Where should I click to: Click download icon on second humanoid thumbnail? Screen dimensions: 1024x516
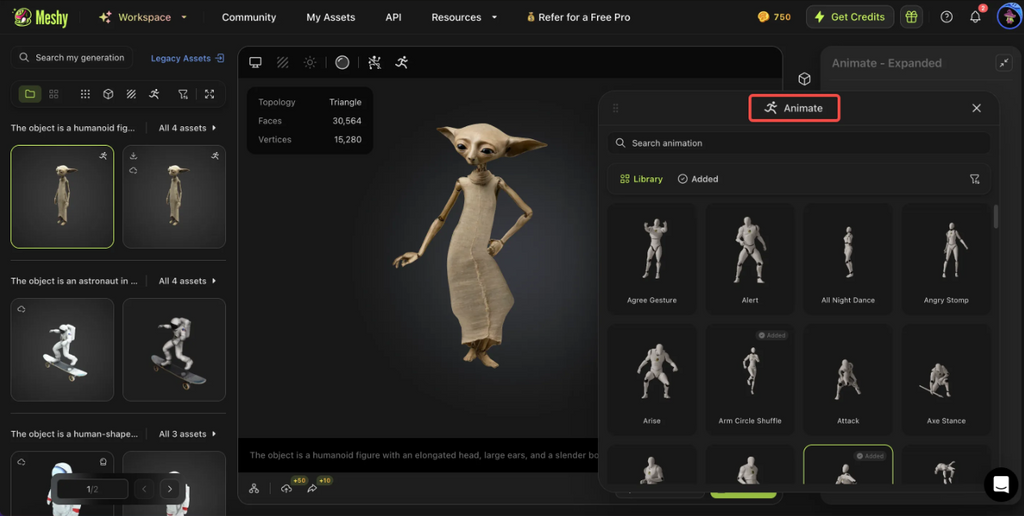[x=133, y=156]
